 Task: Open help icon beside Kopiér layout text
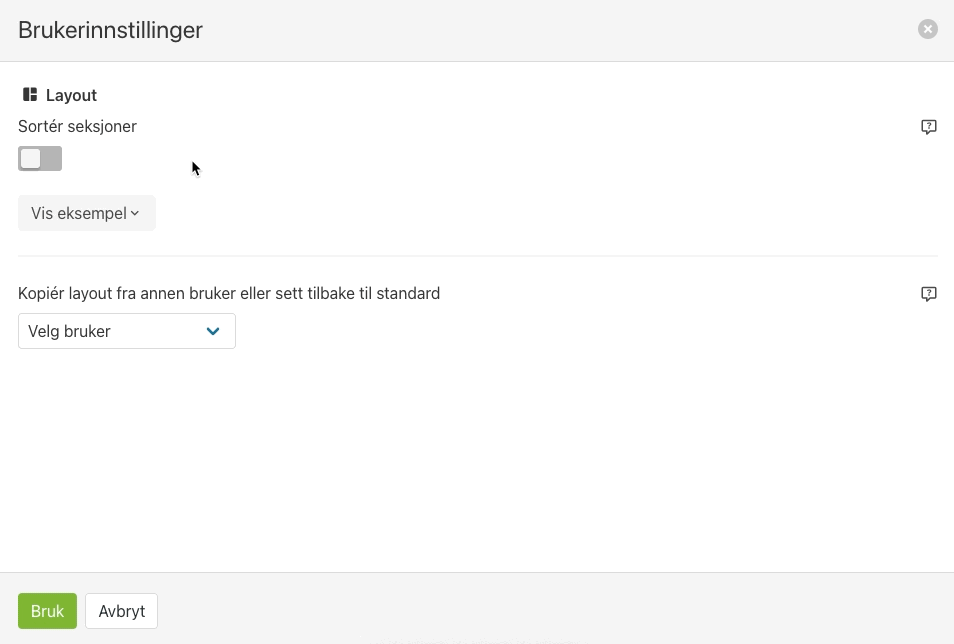(928, 294)
